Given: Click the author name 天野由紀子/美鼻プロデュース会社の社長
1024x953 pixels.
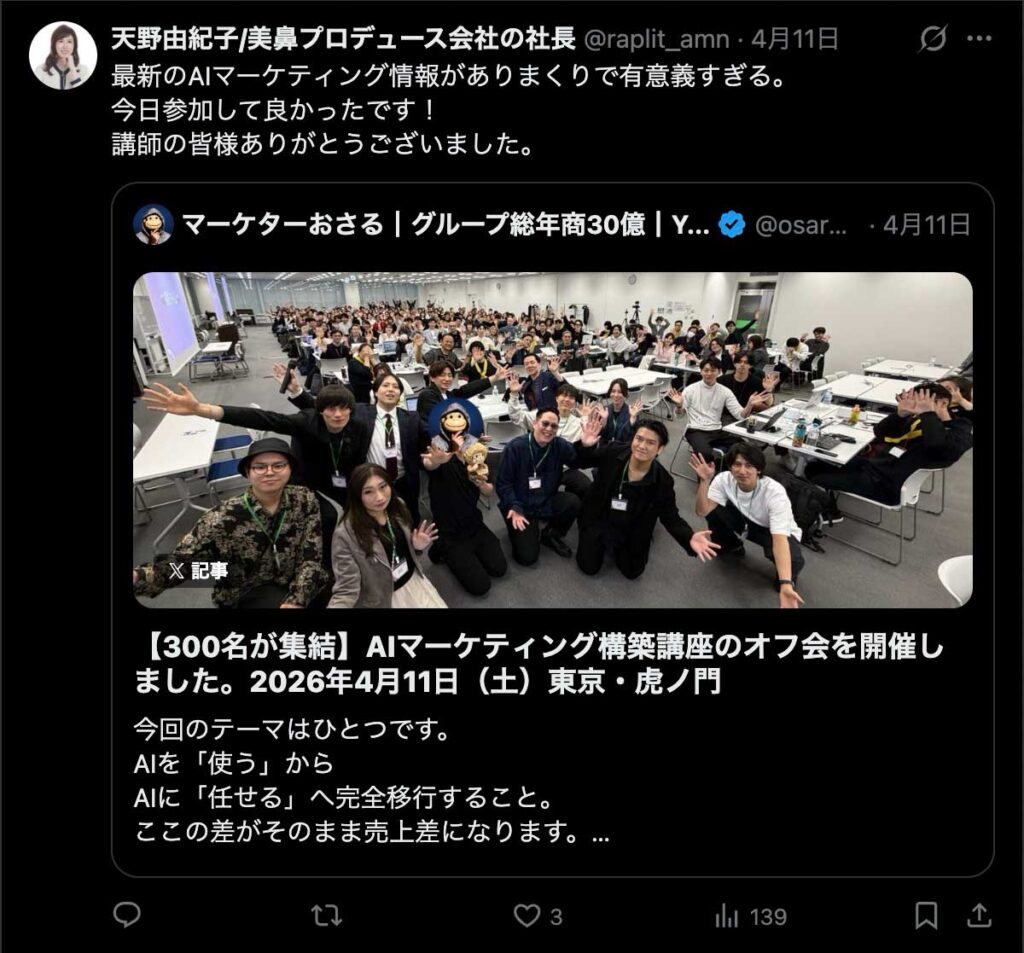Looking at the screenshot, I should 343,39.
